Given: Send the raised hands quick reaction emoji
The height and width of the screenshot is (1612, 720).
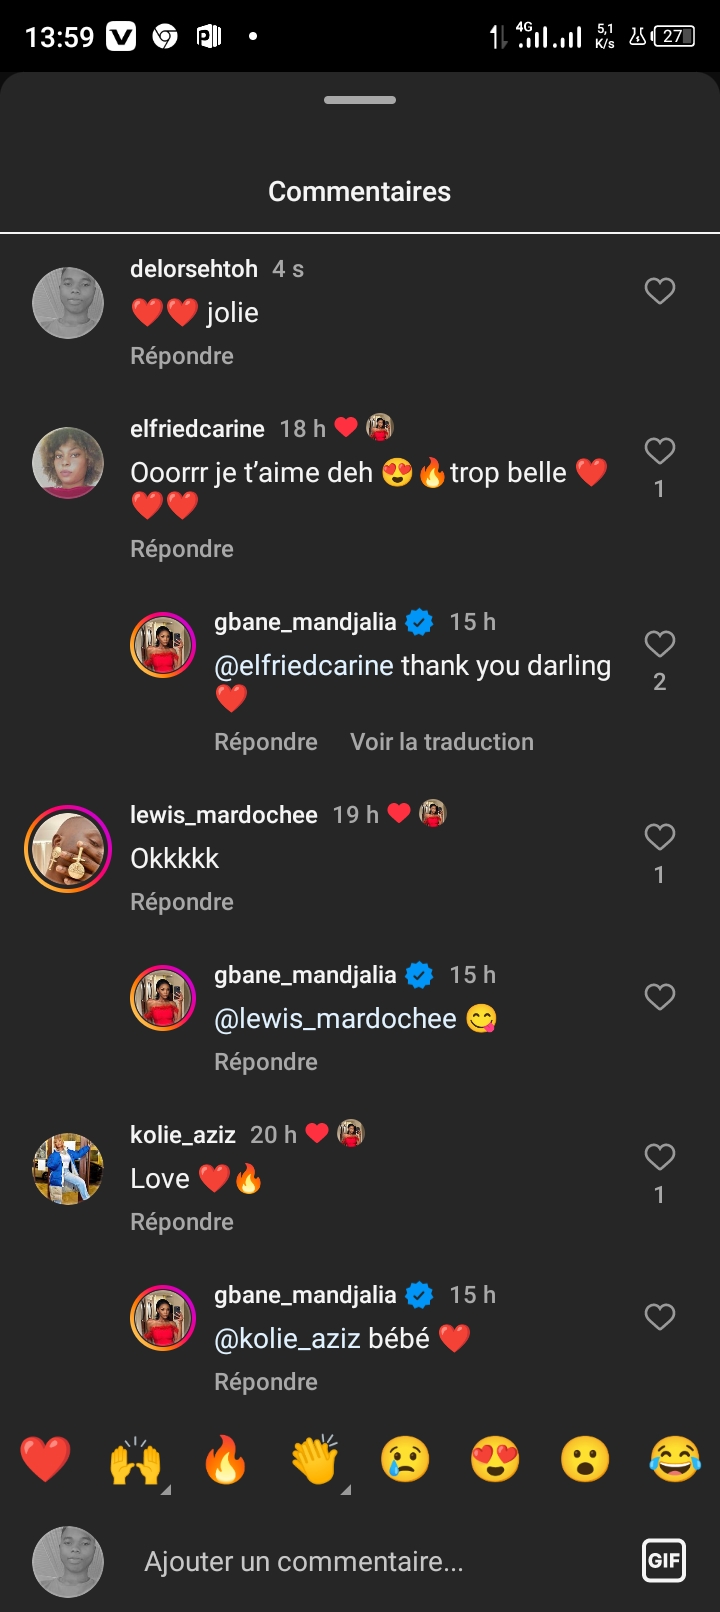Looking at the screenshot, I should [x=136, y=1461].
